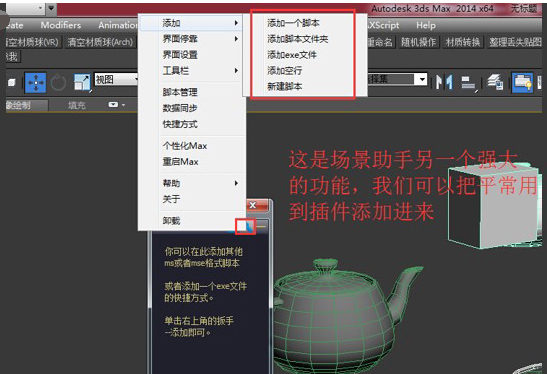Expand the 帮助 submenu
547x374 pixels.
[192, 183]
